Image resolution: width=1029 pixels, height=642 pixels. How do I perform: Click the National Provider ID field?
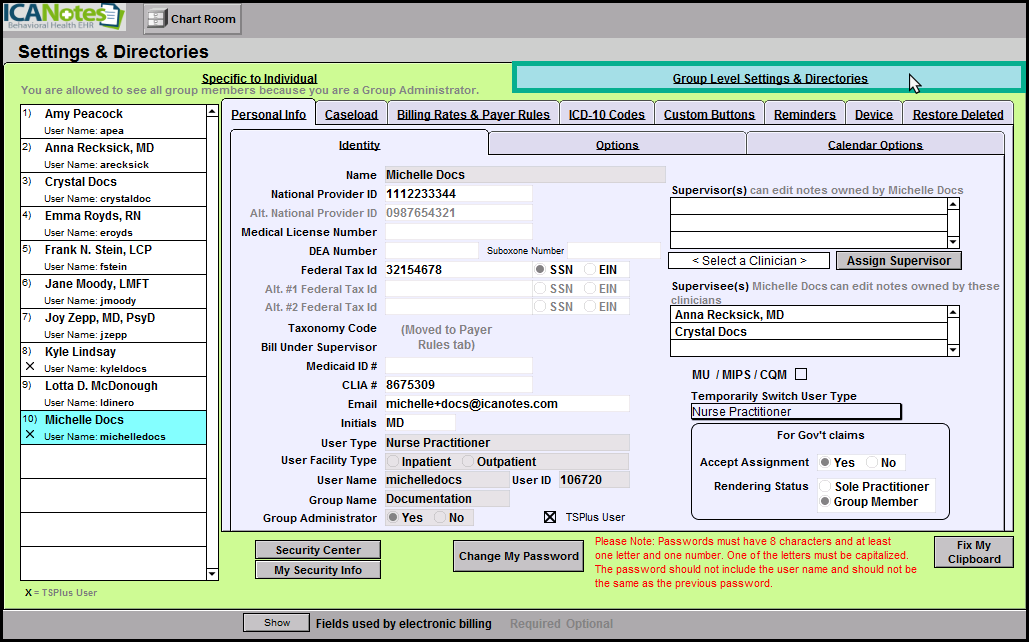point(458,194)
